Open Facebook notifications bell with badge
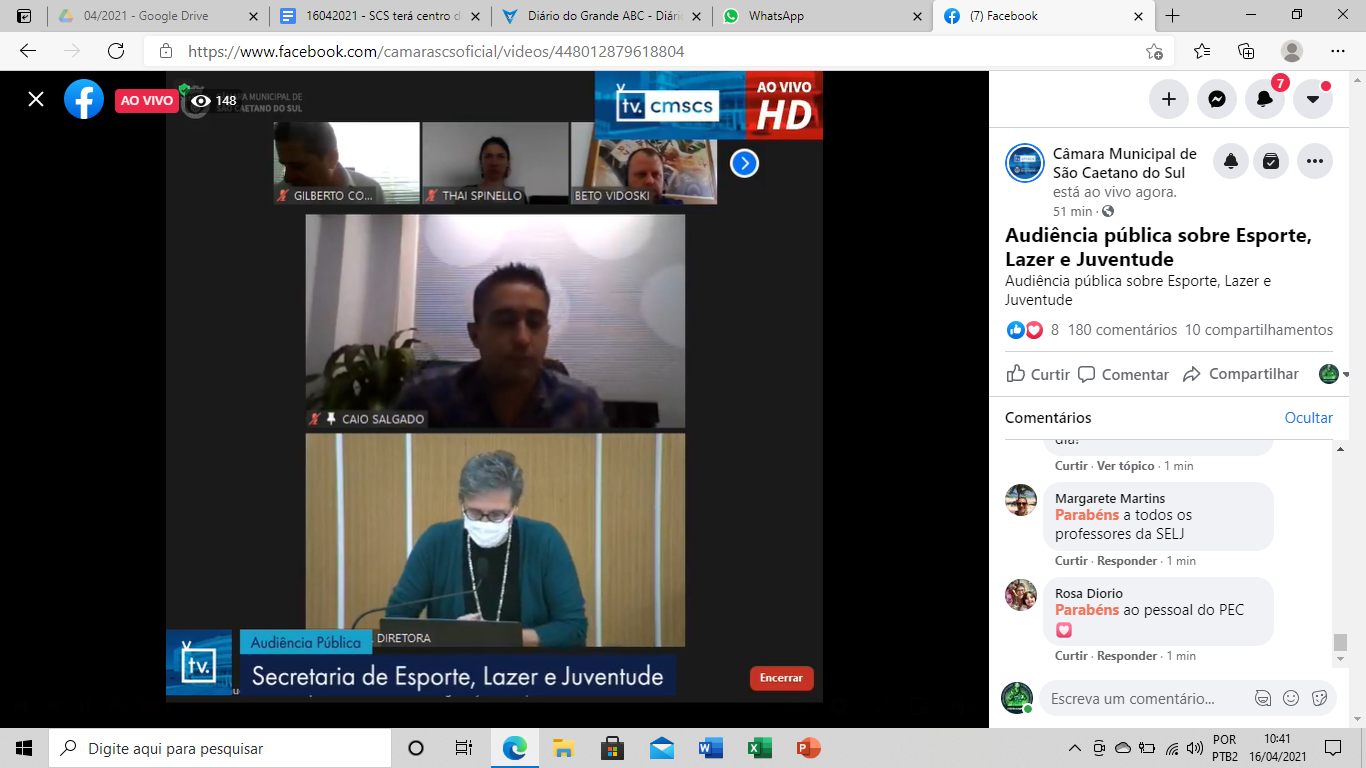Screen dimensions: 1366x768 coord(1265,99)
